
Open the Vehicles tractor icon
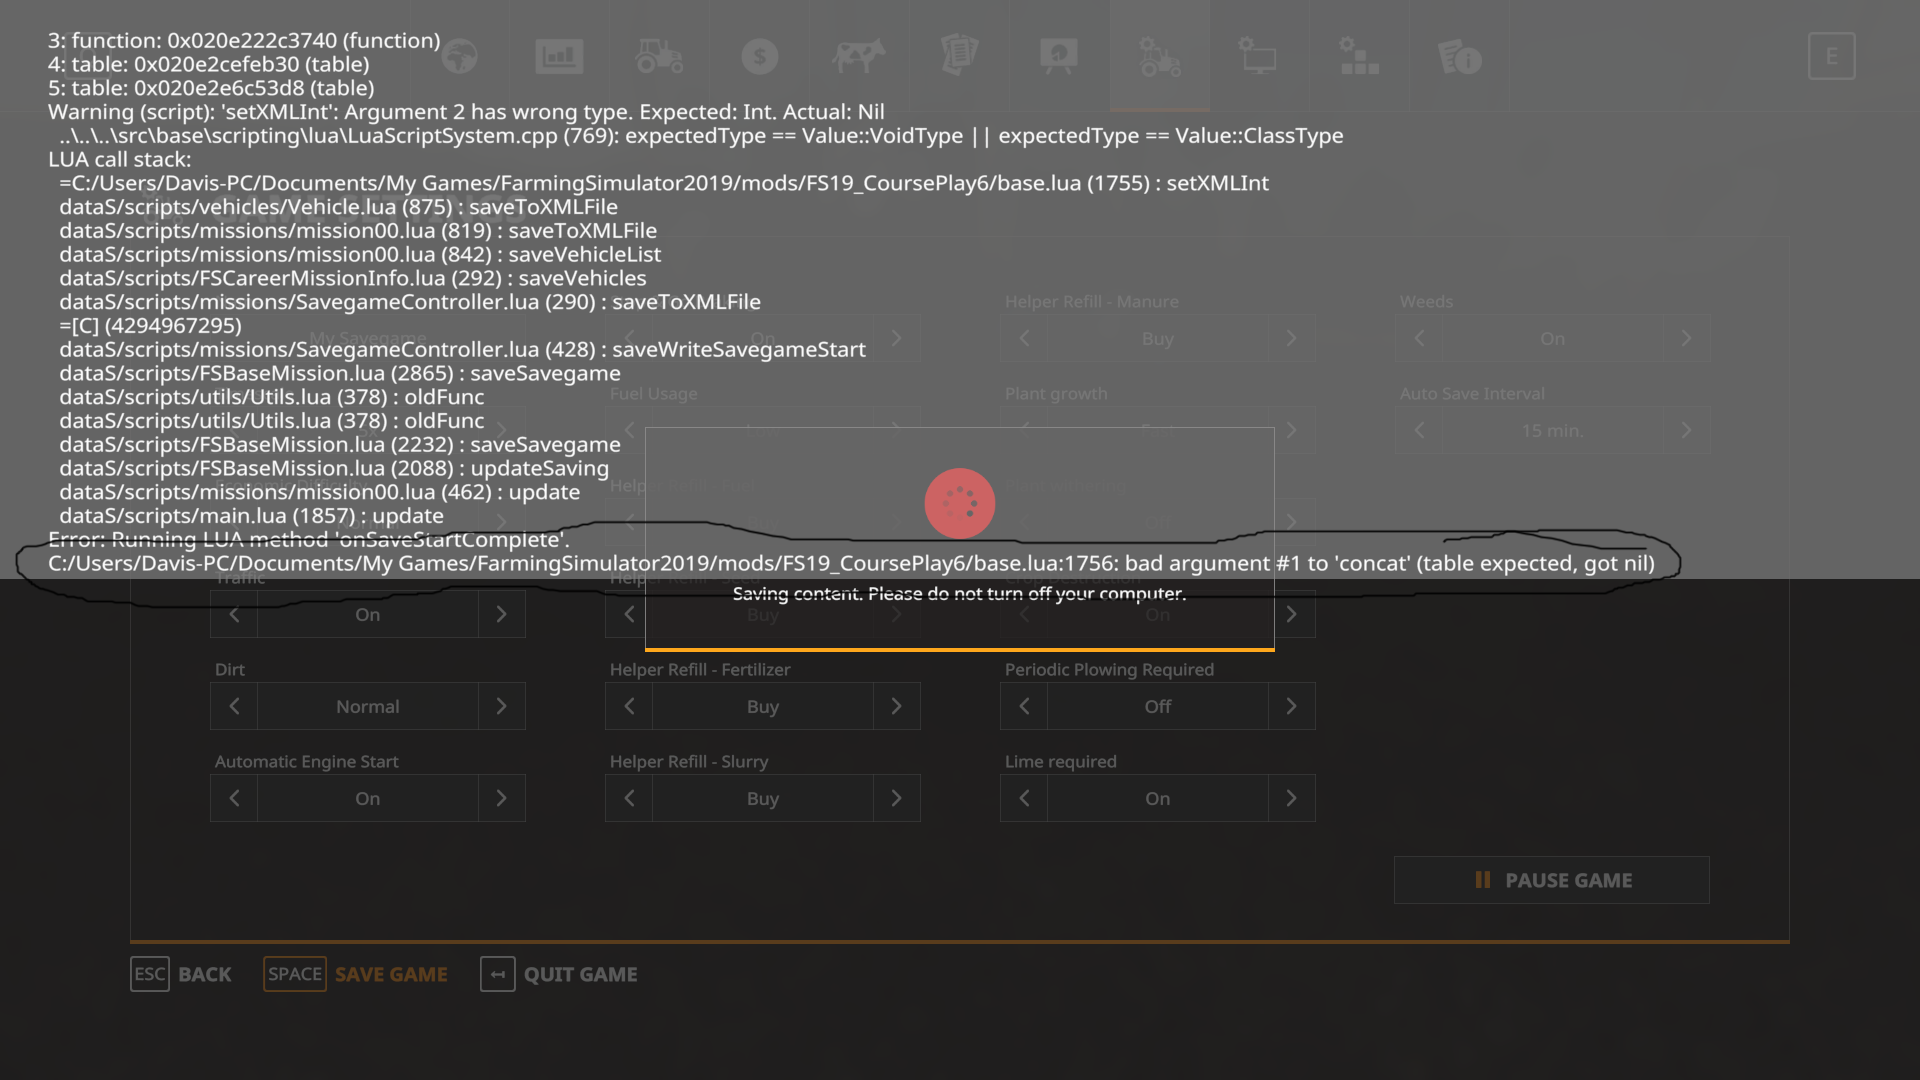659,57
